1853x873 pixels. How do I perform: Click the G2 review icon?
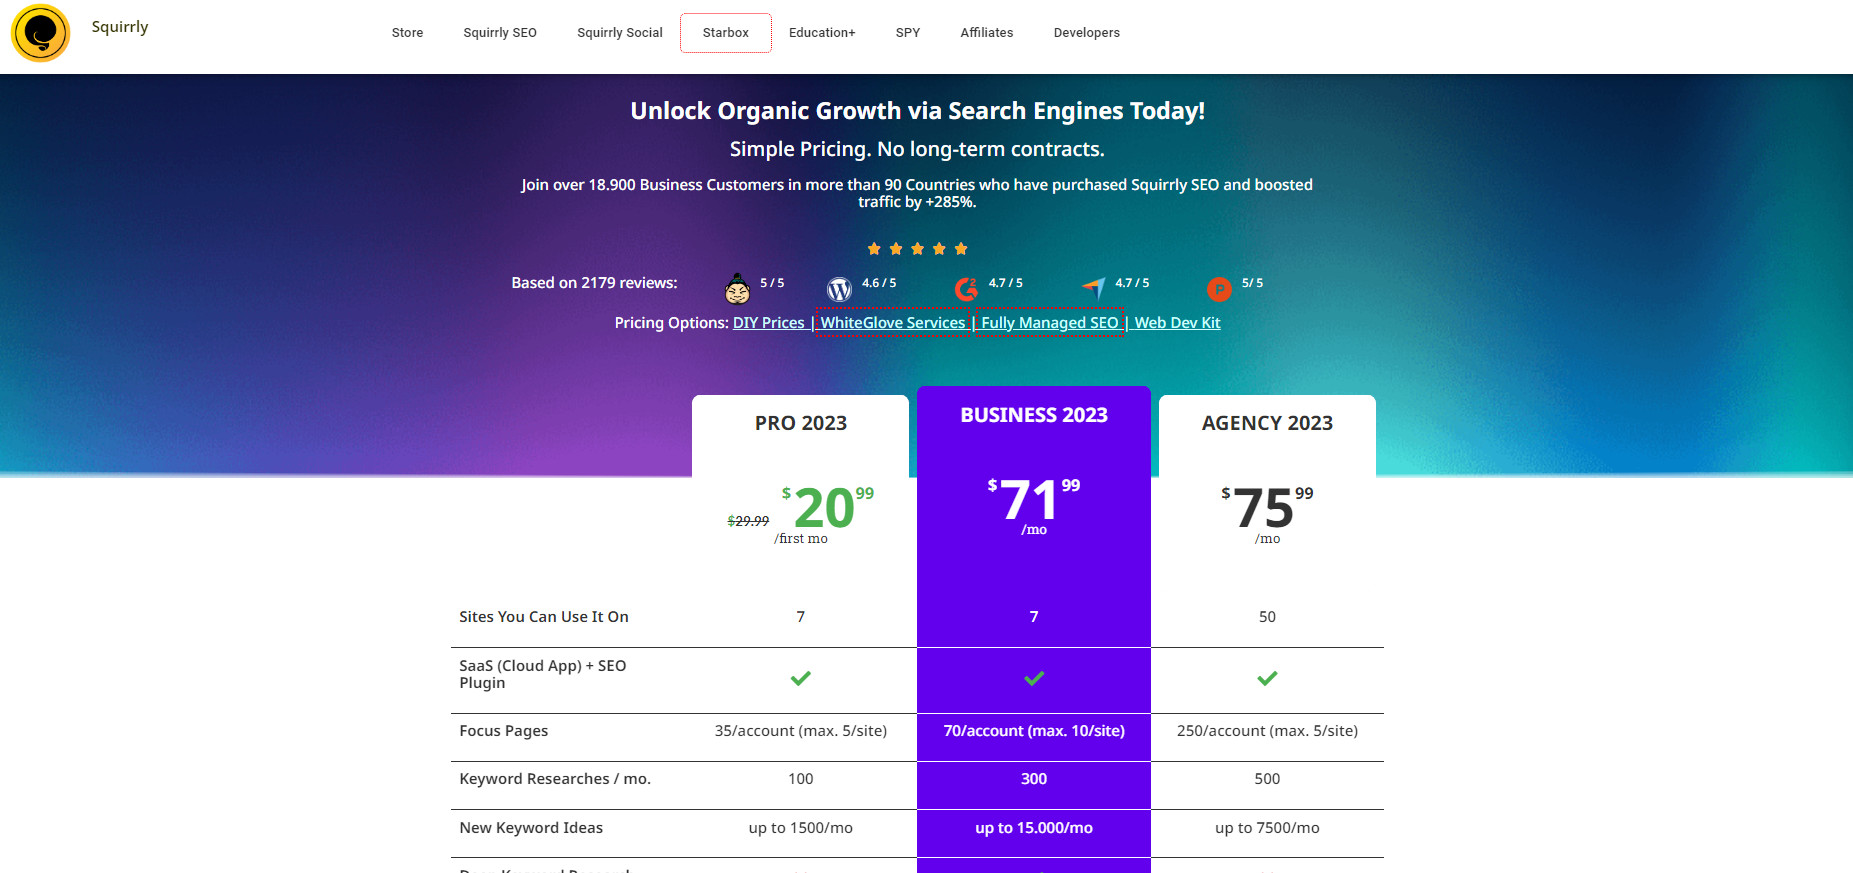click(x=966, y=289)
